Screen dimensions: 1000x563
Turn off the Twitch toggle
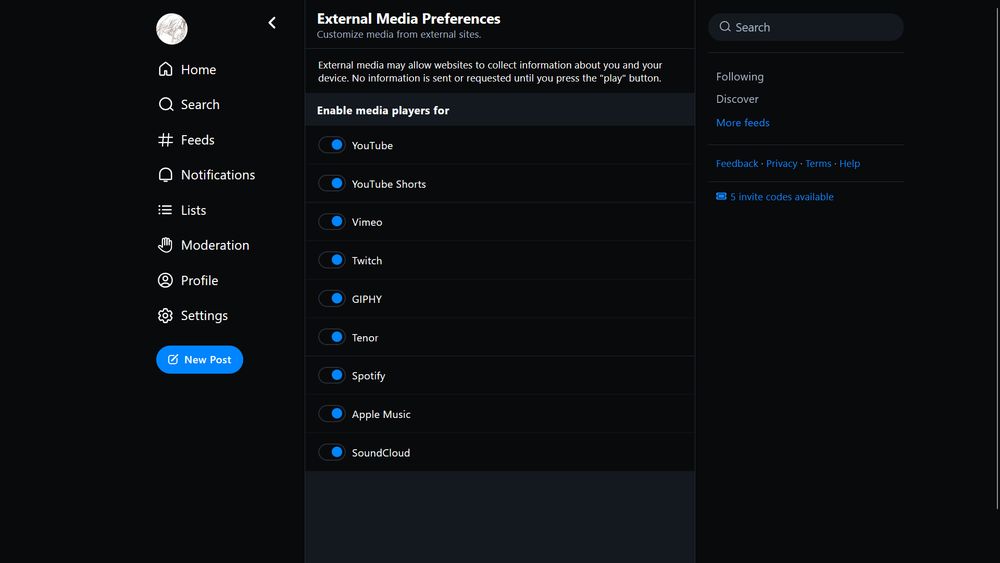pos(332,261)
